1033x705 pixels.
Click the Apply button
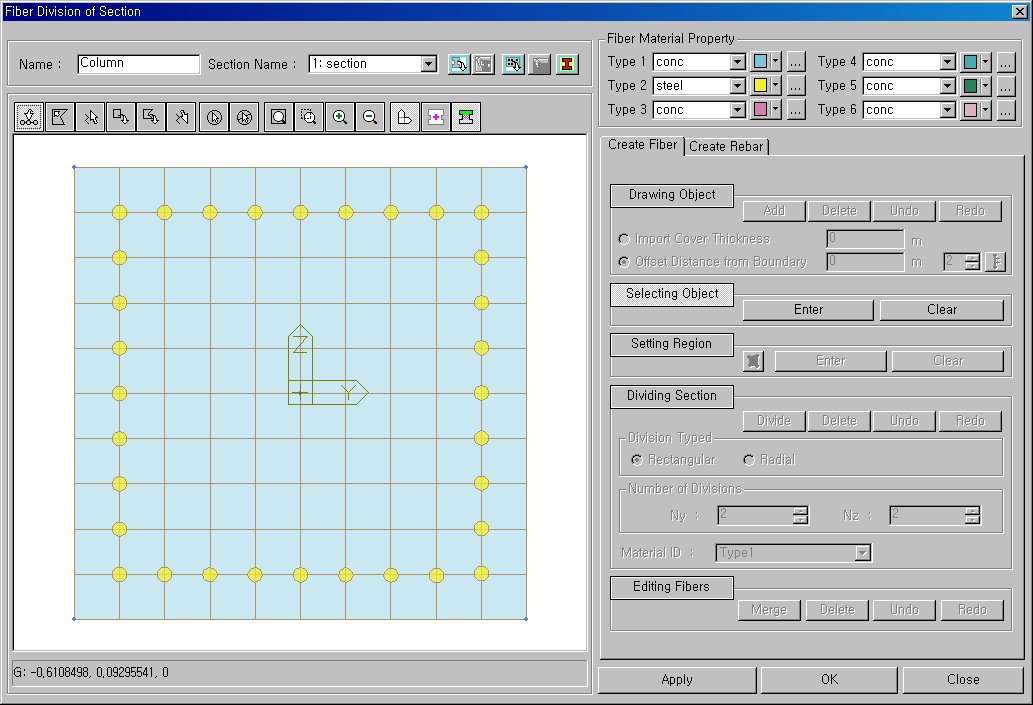[x=677, y=679]
